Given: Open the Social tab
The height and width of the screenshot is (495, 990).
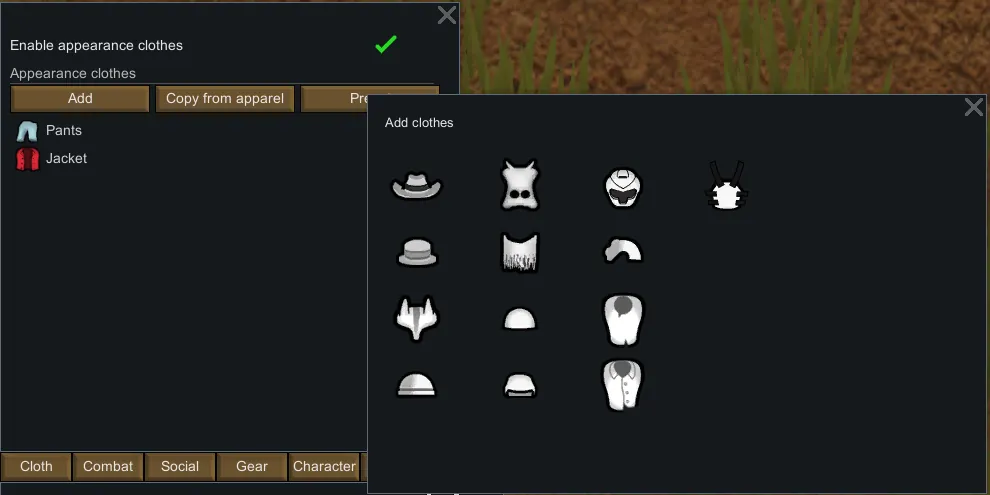Looking at the screenshot, I should [x=180, y=467].
